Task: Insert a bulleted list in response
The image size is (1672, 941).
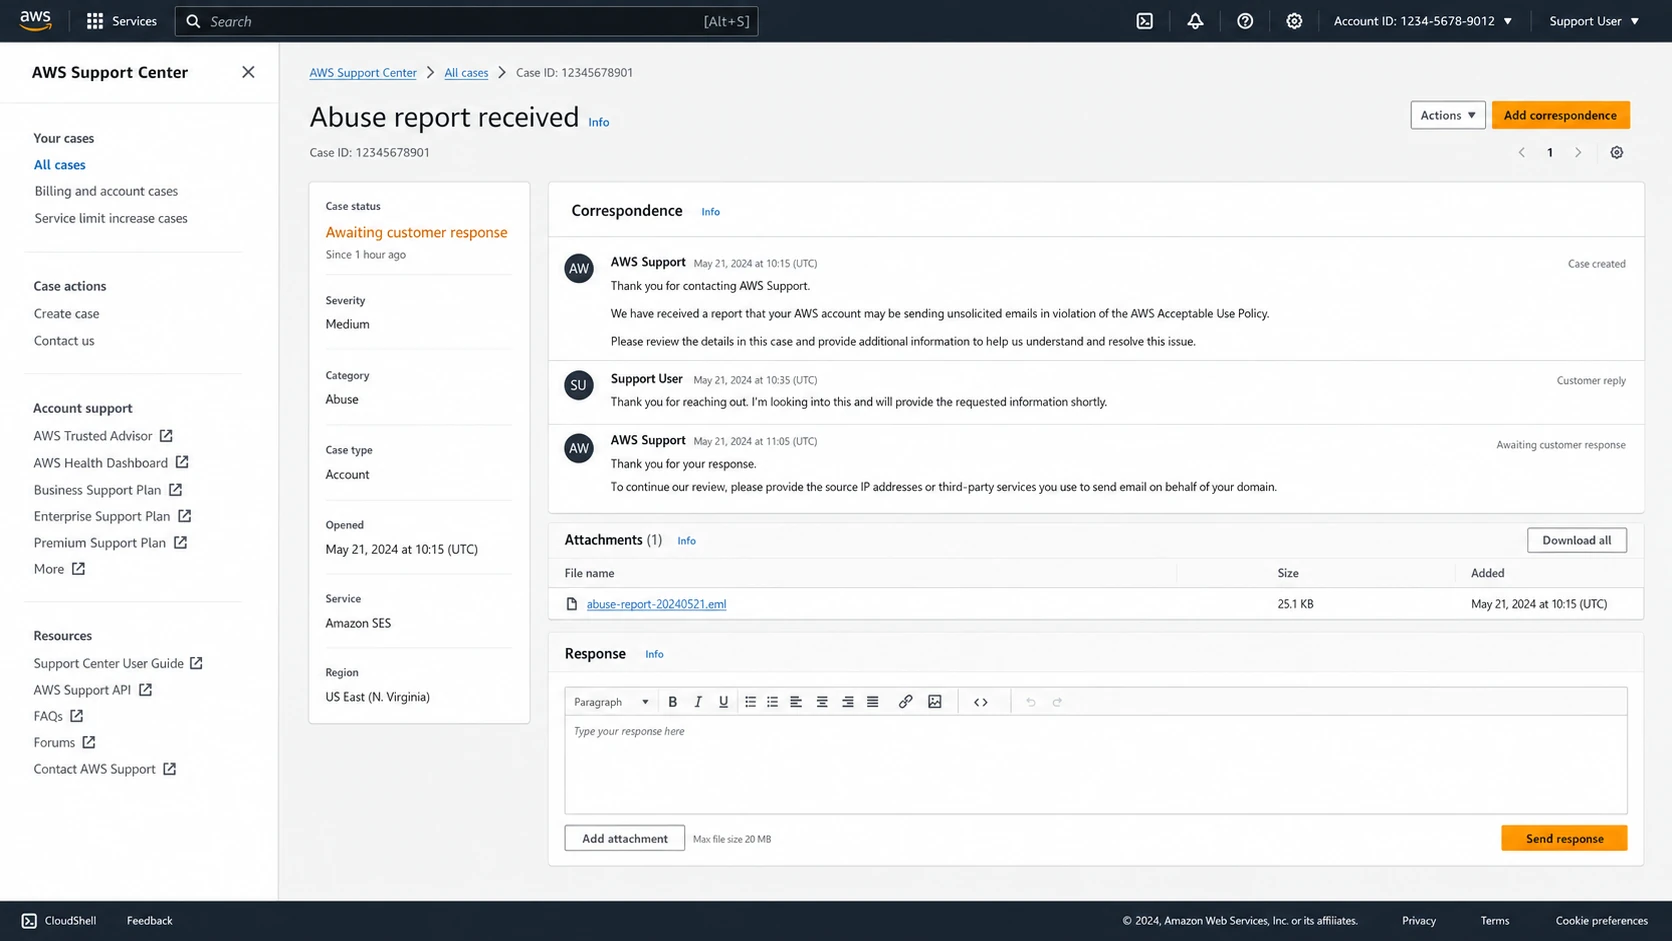Action: [x=750, y=702]
